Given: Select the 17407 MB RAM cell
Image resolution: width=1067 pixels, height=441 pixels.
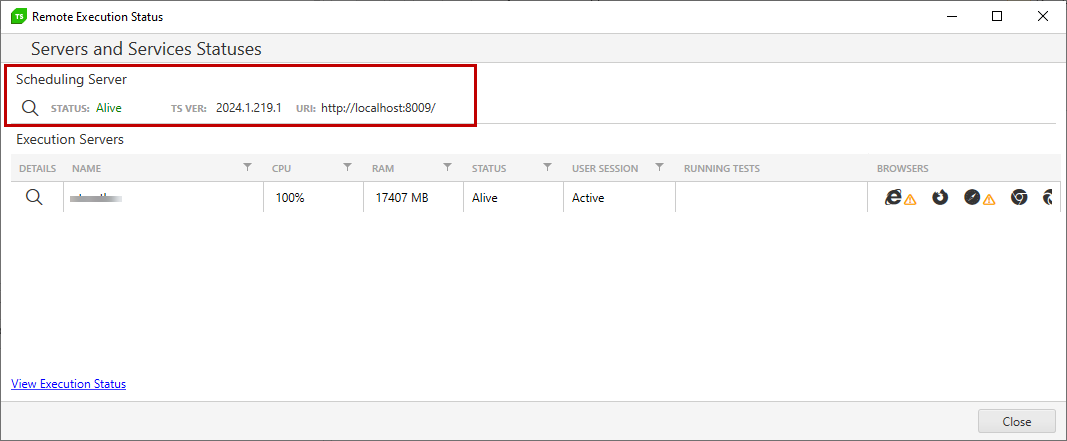Looking at the screenshot, I should tap(414, 198).
